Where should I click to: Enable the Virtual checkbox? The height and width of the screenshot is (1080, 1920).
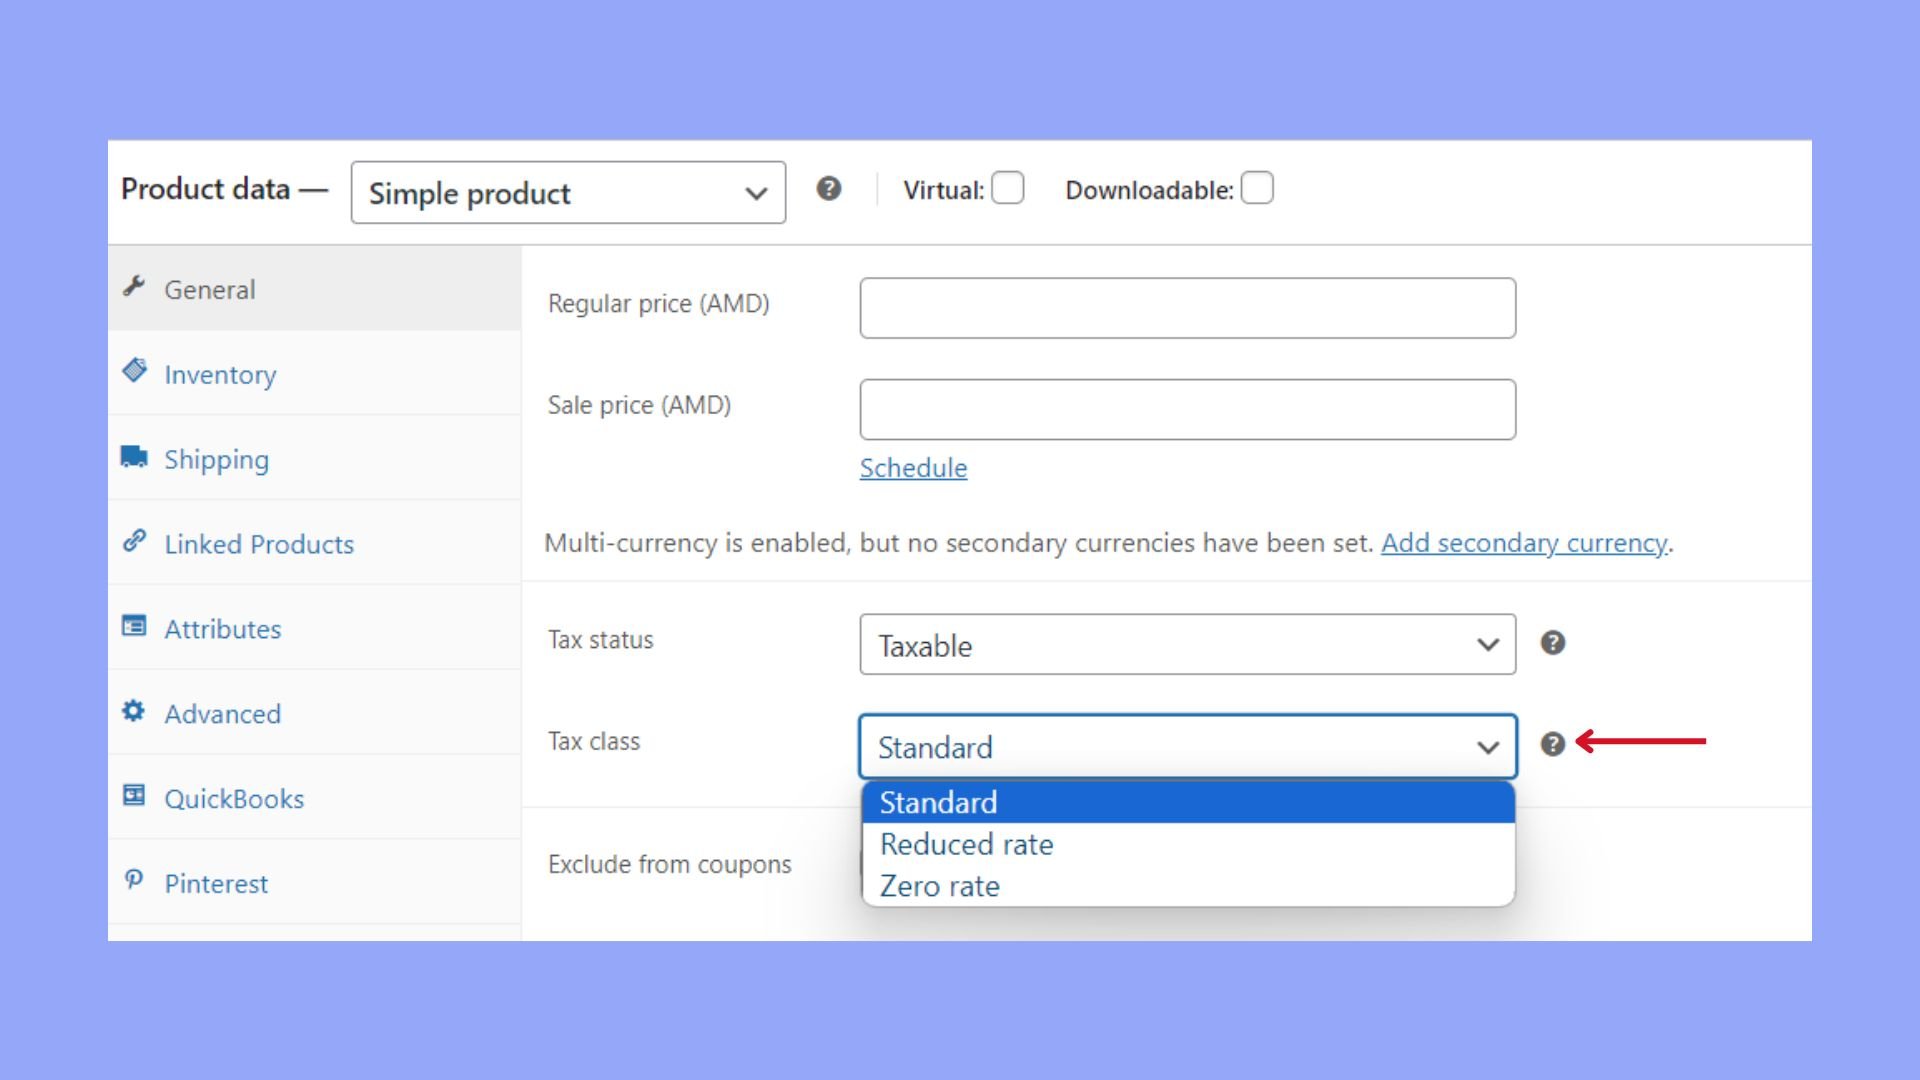click(1008, 189)
